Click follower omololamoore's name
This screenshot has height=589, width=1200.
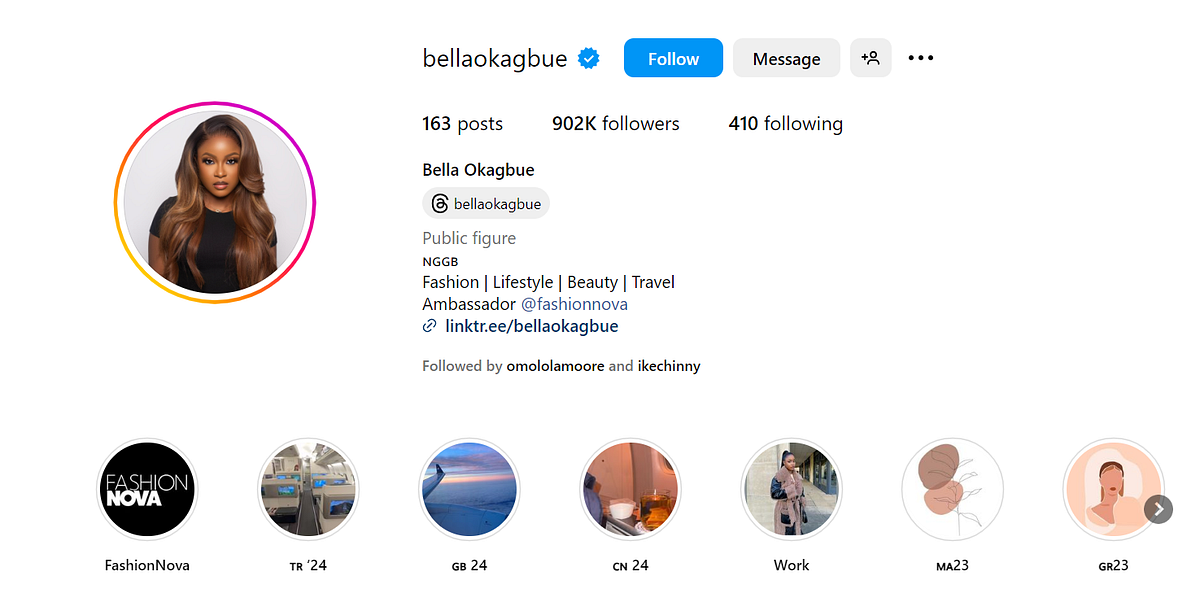(555, 366)
